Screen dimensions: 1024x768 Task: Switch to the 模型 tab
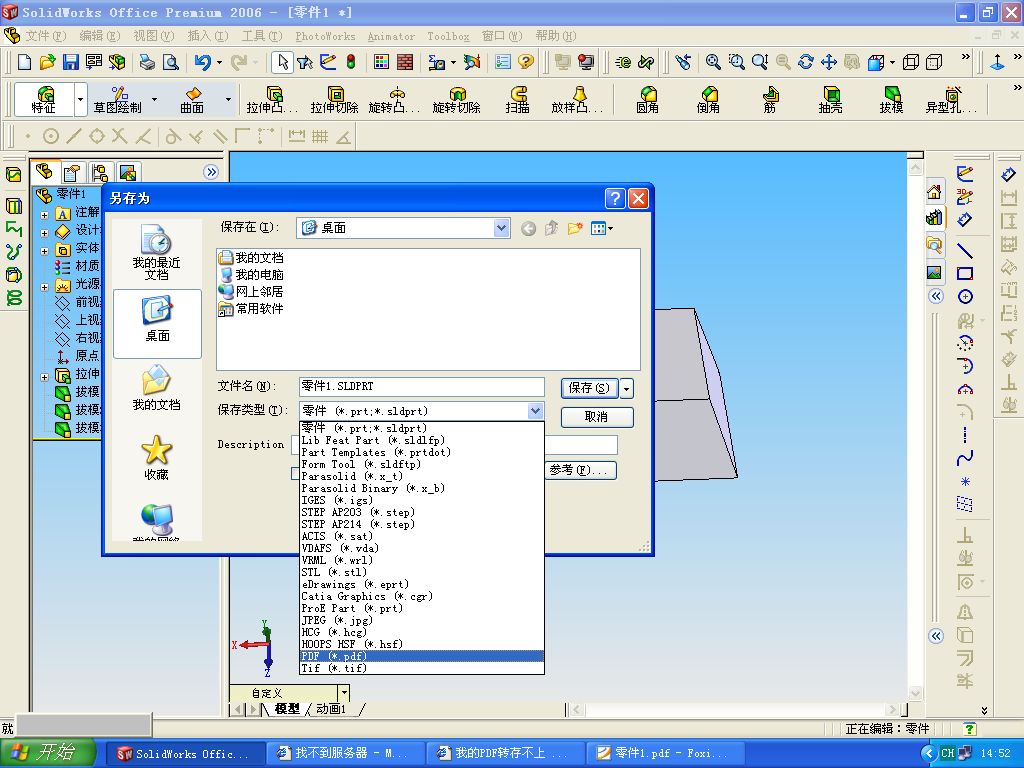click(287, 709)
